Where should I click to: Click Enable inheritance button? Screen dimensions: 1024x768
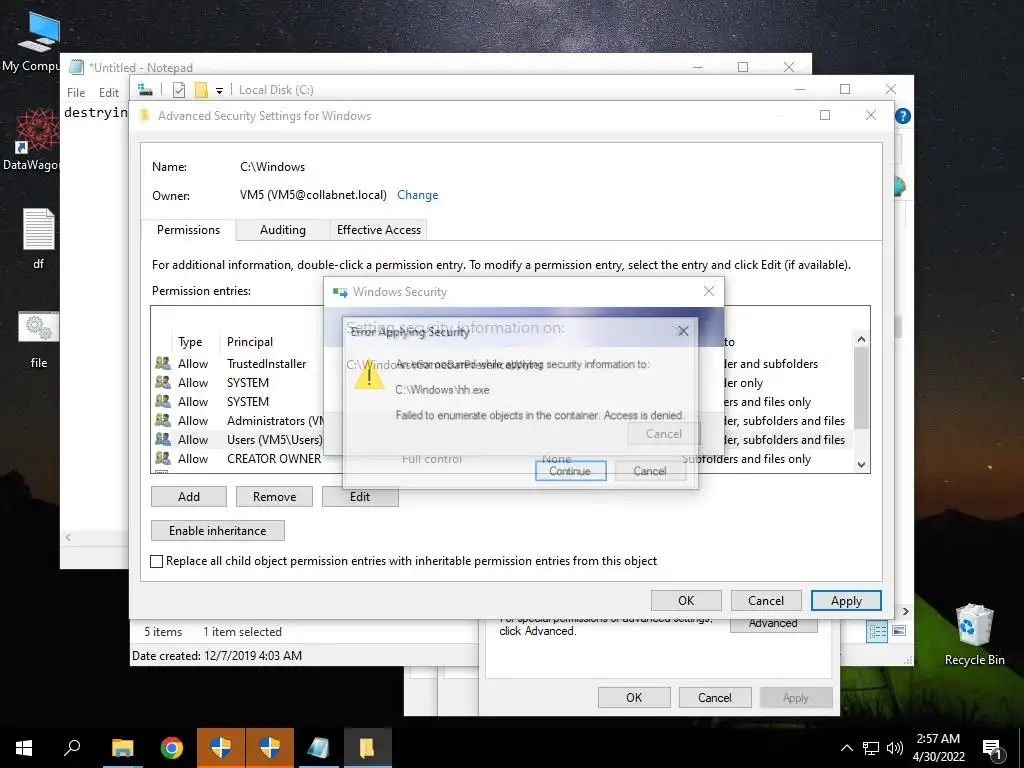point(217,531)
